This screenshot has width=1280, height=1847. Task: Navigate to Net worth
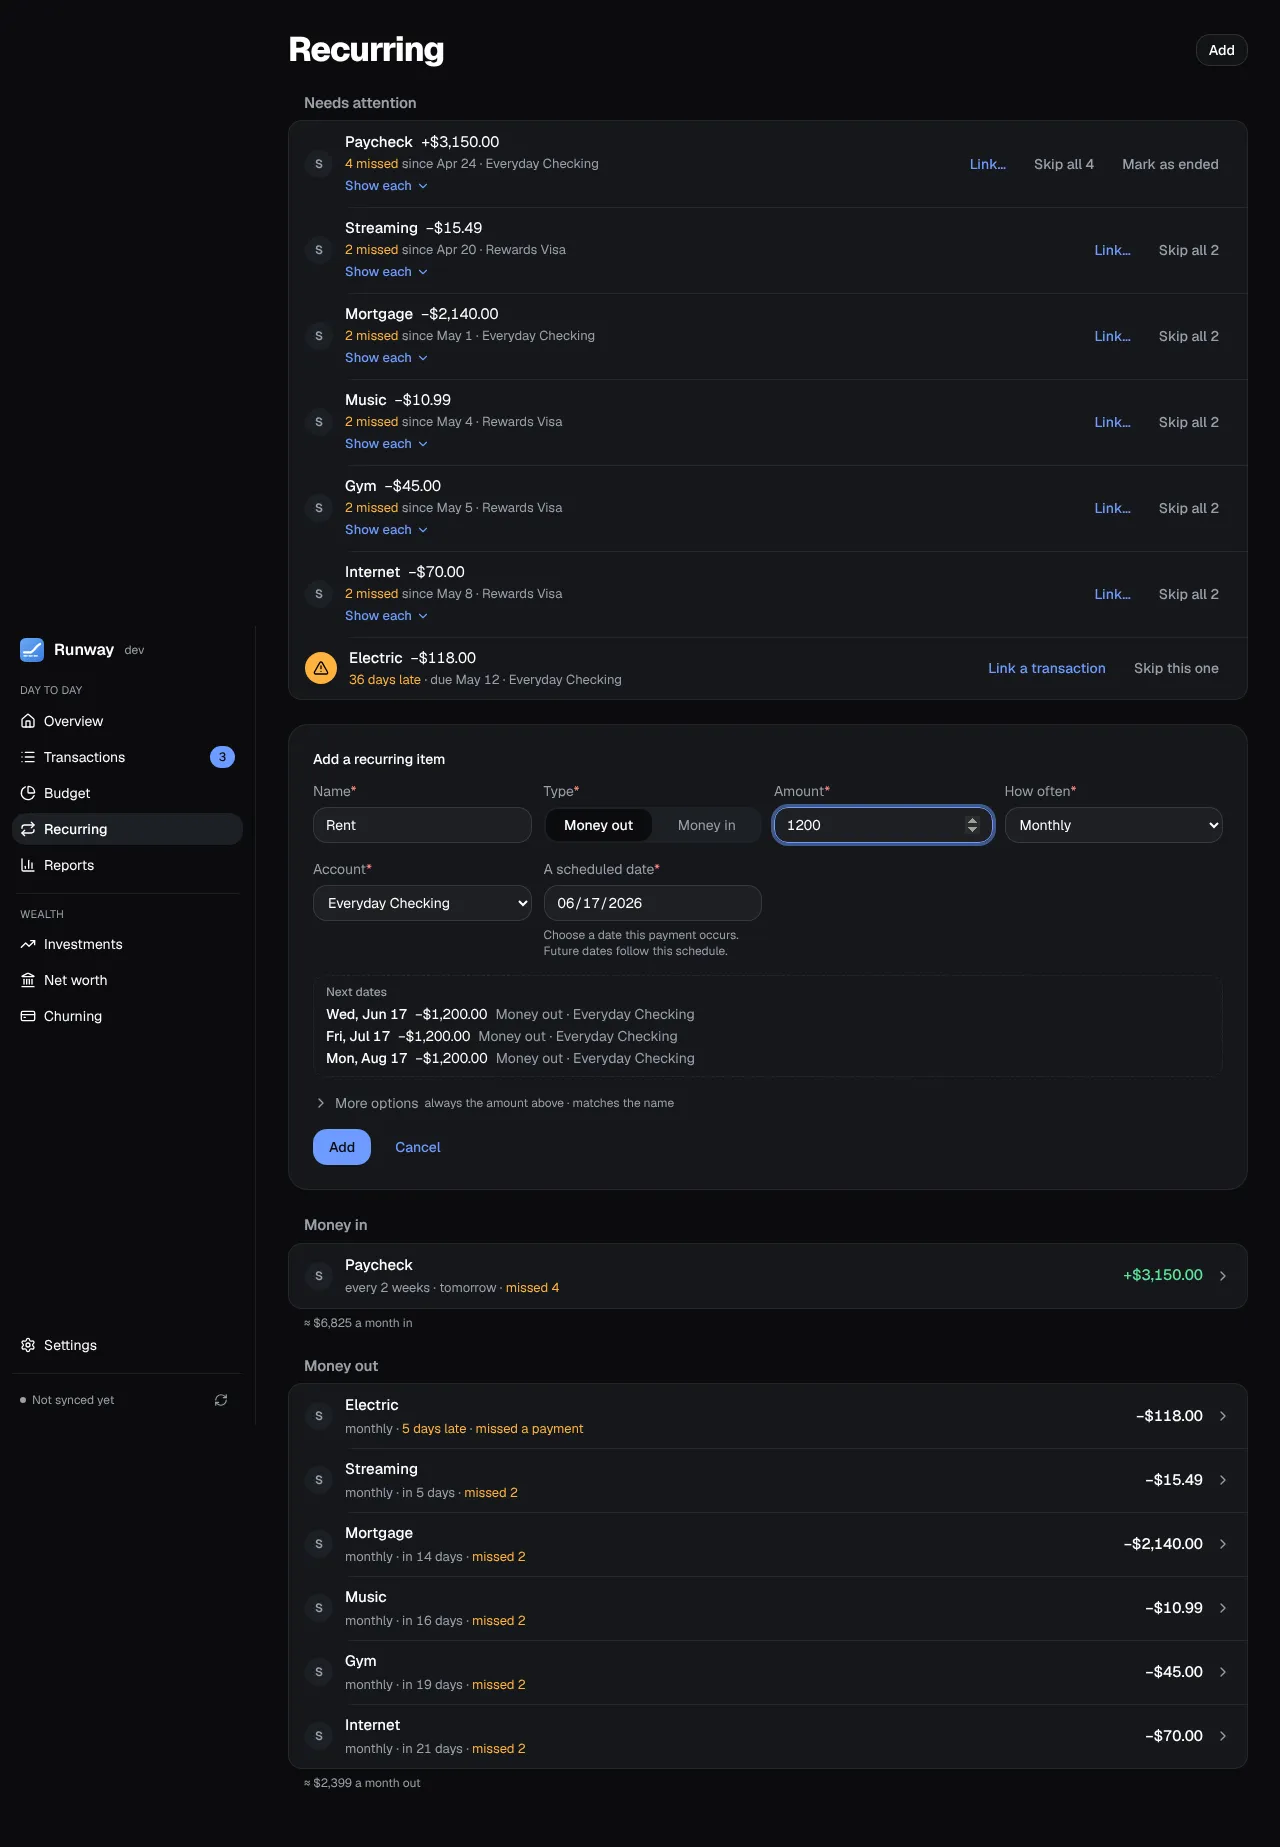coord(127,980)
